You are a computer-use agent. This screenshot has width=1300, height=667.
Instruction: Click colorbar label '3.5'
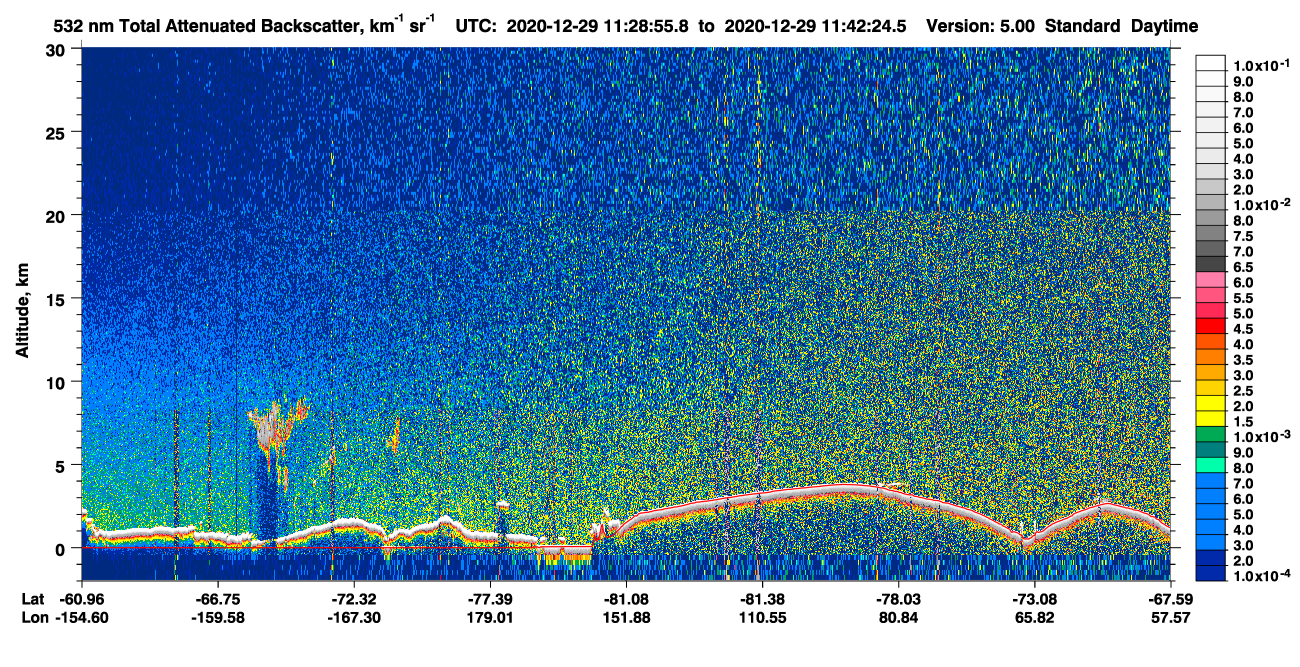point(1242,359)
